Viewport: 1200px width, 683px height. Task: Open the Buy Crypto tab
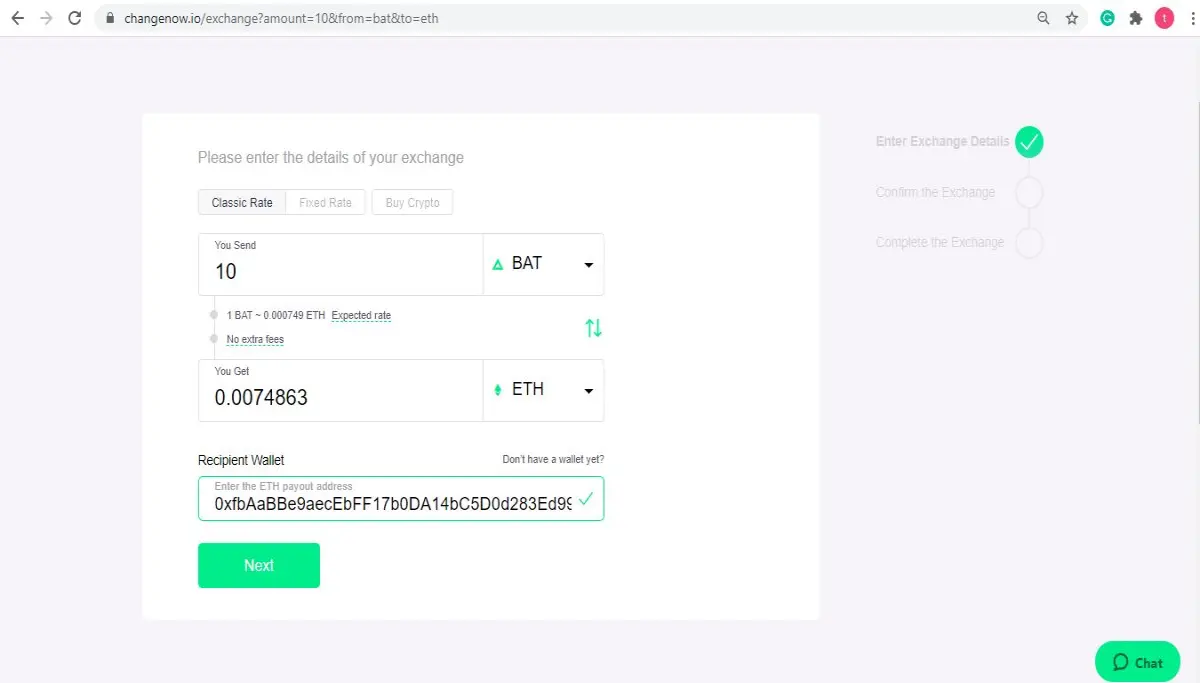[412, 202]
